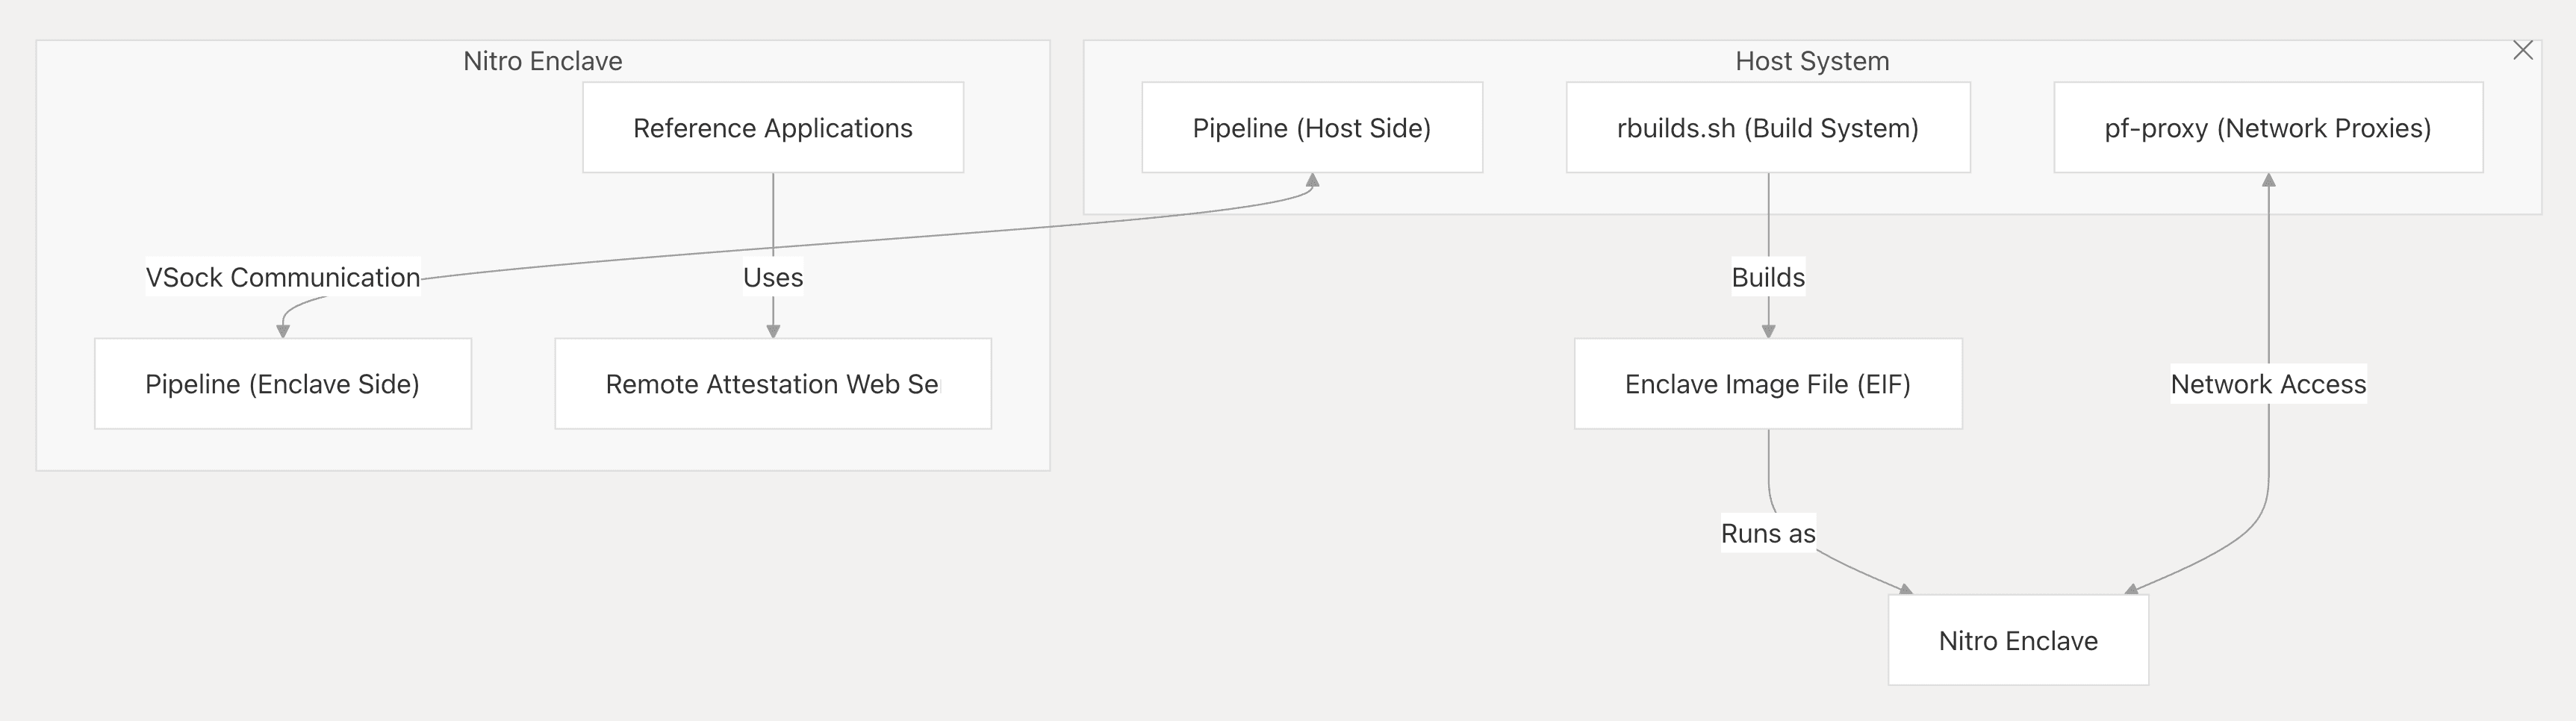
Task: Close the diagram view with the X
Action: [2522, 51]
